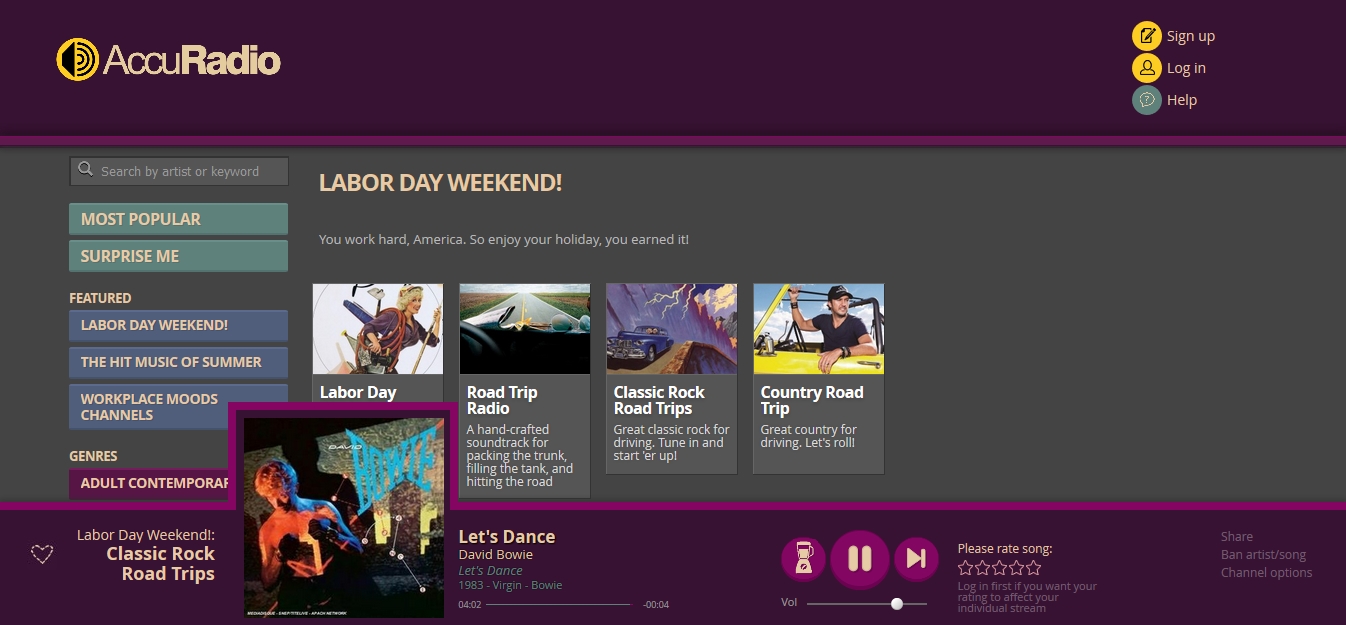Click the elapsed time 04:02
Screen dimensions: 1346x625
click(x=470, y=605)
